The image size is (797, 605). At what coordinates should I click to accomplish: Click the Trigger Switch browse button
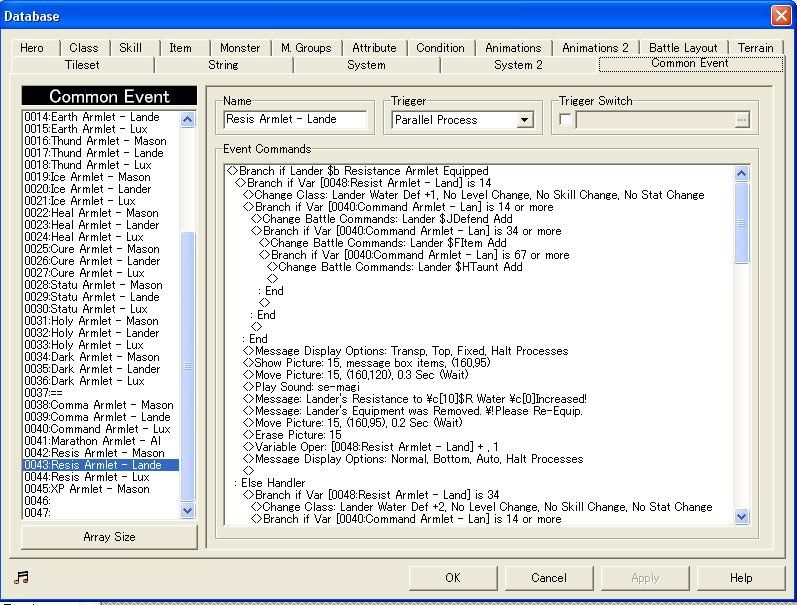click(741, 120)
